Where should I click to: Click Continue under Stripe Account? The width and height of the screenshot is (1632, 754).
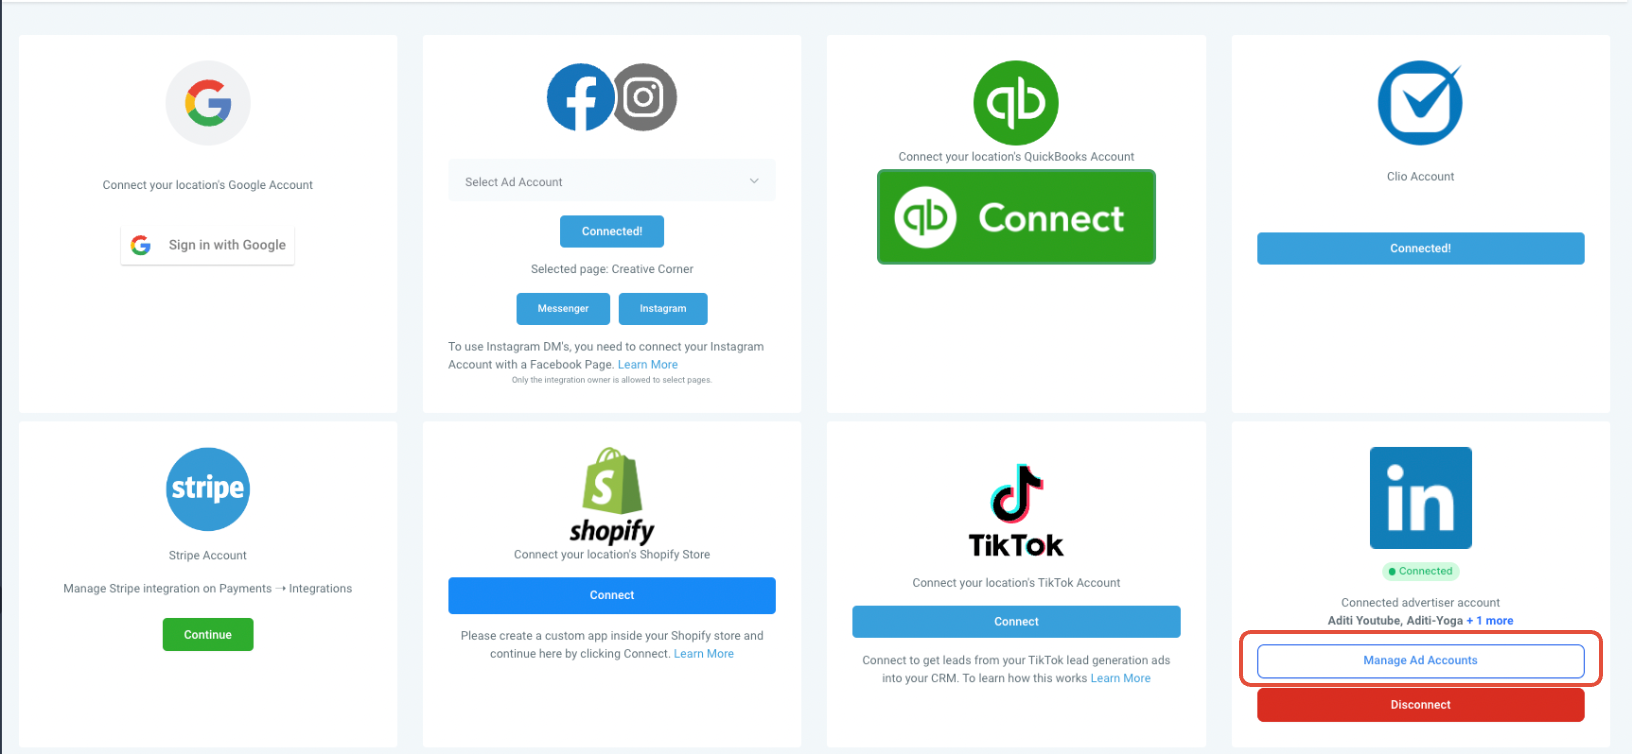coord(208,635)
